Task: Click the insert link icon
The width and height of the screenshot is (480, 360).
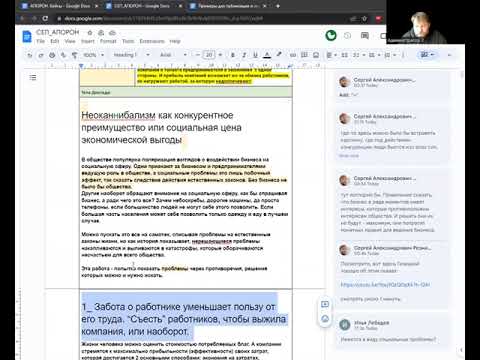Action: (293, 55)
